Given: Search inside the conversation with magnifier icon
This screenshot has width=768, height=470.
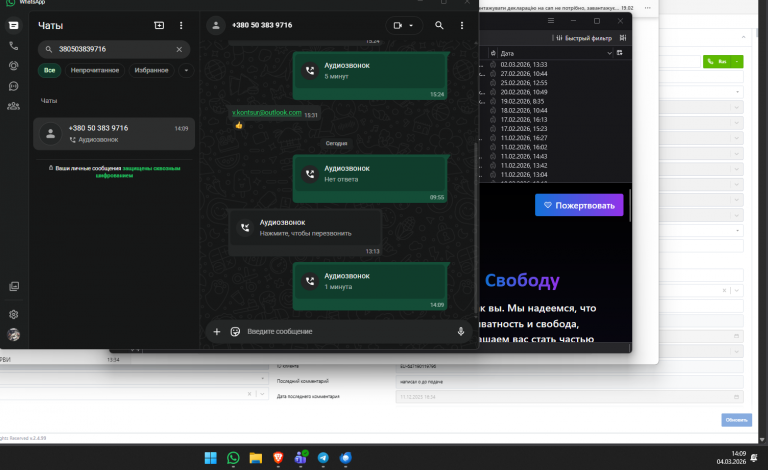Looking at the screenshot, I should click(439, 25).
